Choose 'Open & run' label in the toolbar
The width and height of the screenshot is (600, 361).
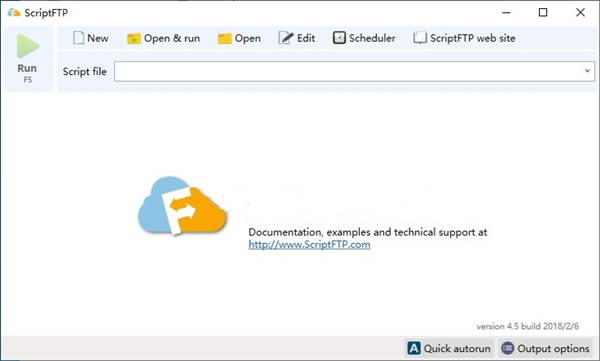172,38
